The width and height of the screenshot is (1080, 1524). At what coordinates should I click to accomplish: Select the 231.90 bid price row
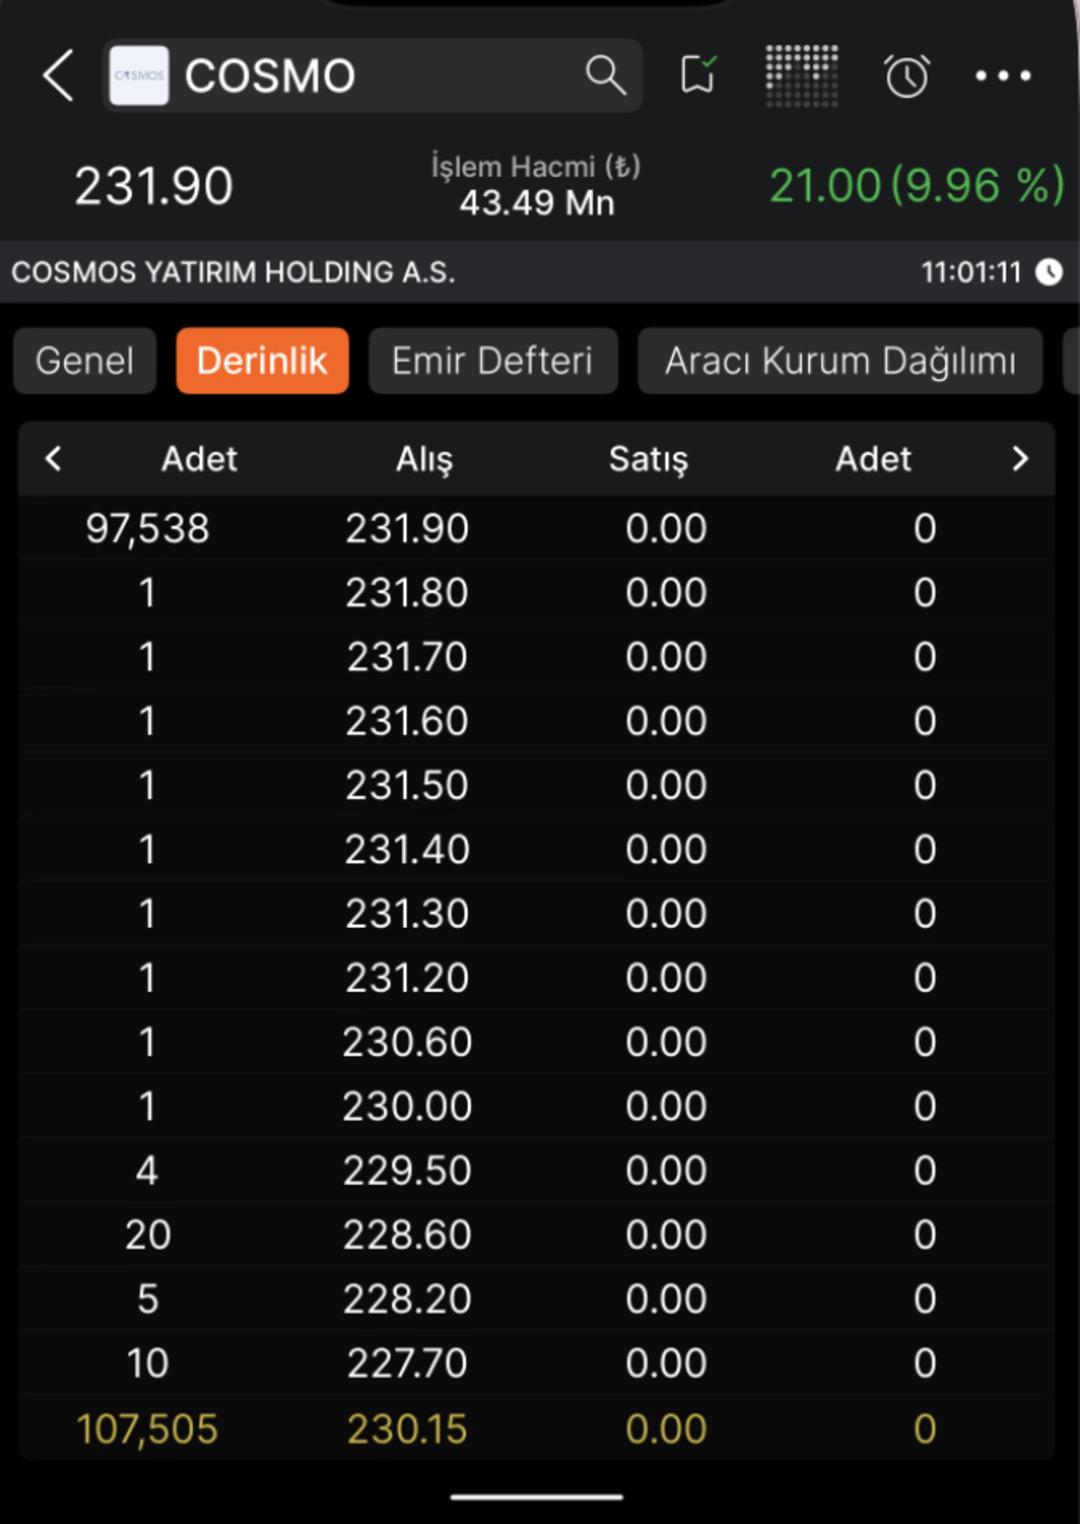coord(407,529)
